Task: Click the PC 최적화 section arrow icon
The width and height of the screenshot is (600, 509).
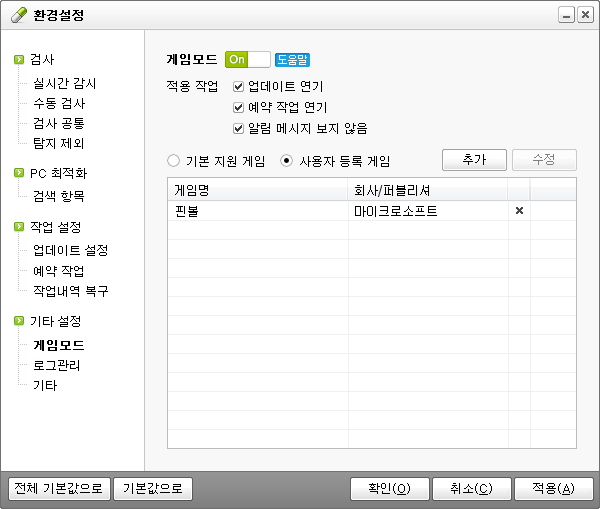Action: [19, 173]
